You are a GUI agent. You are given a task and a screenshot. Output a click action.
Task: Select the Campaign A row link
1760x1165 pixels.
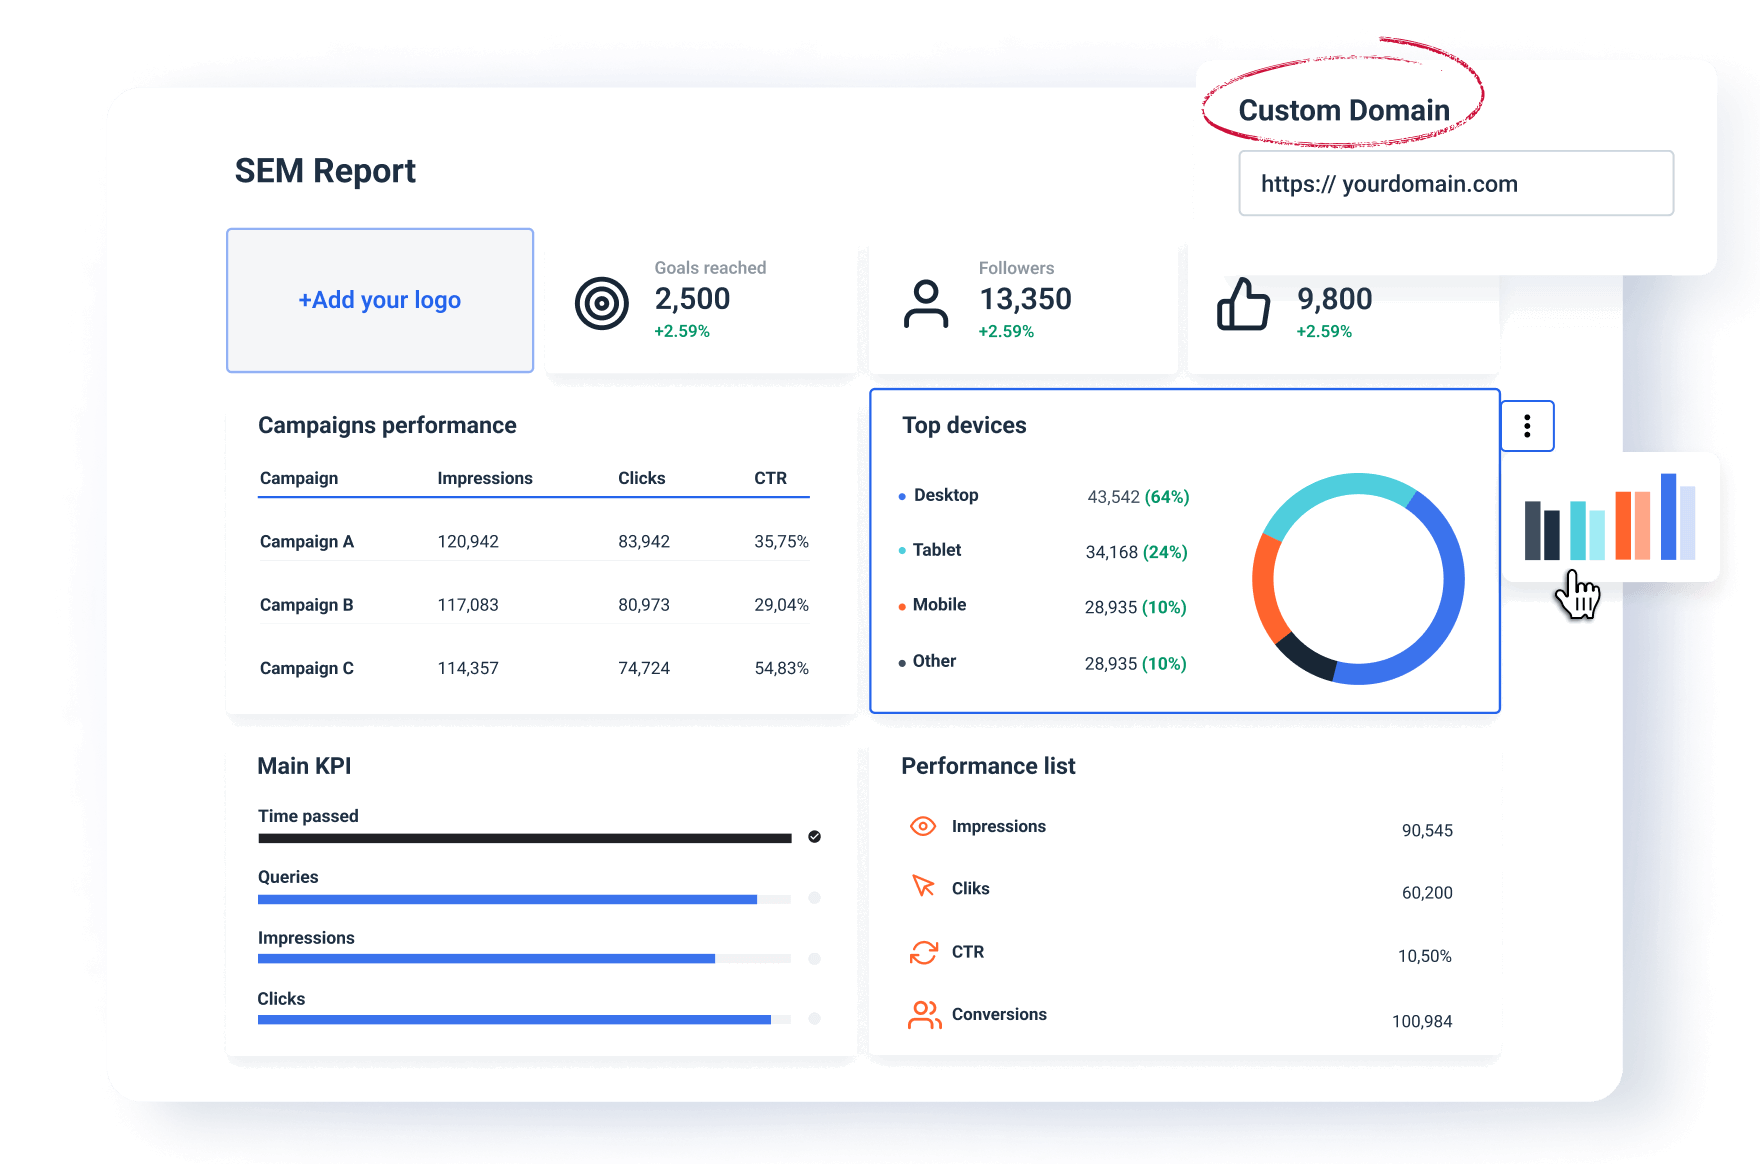click(306, 541)
